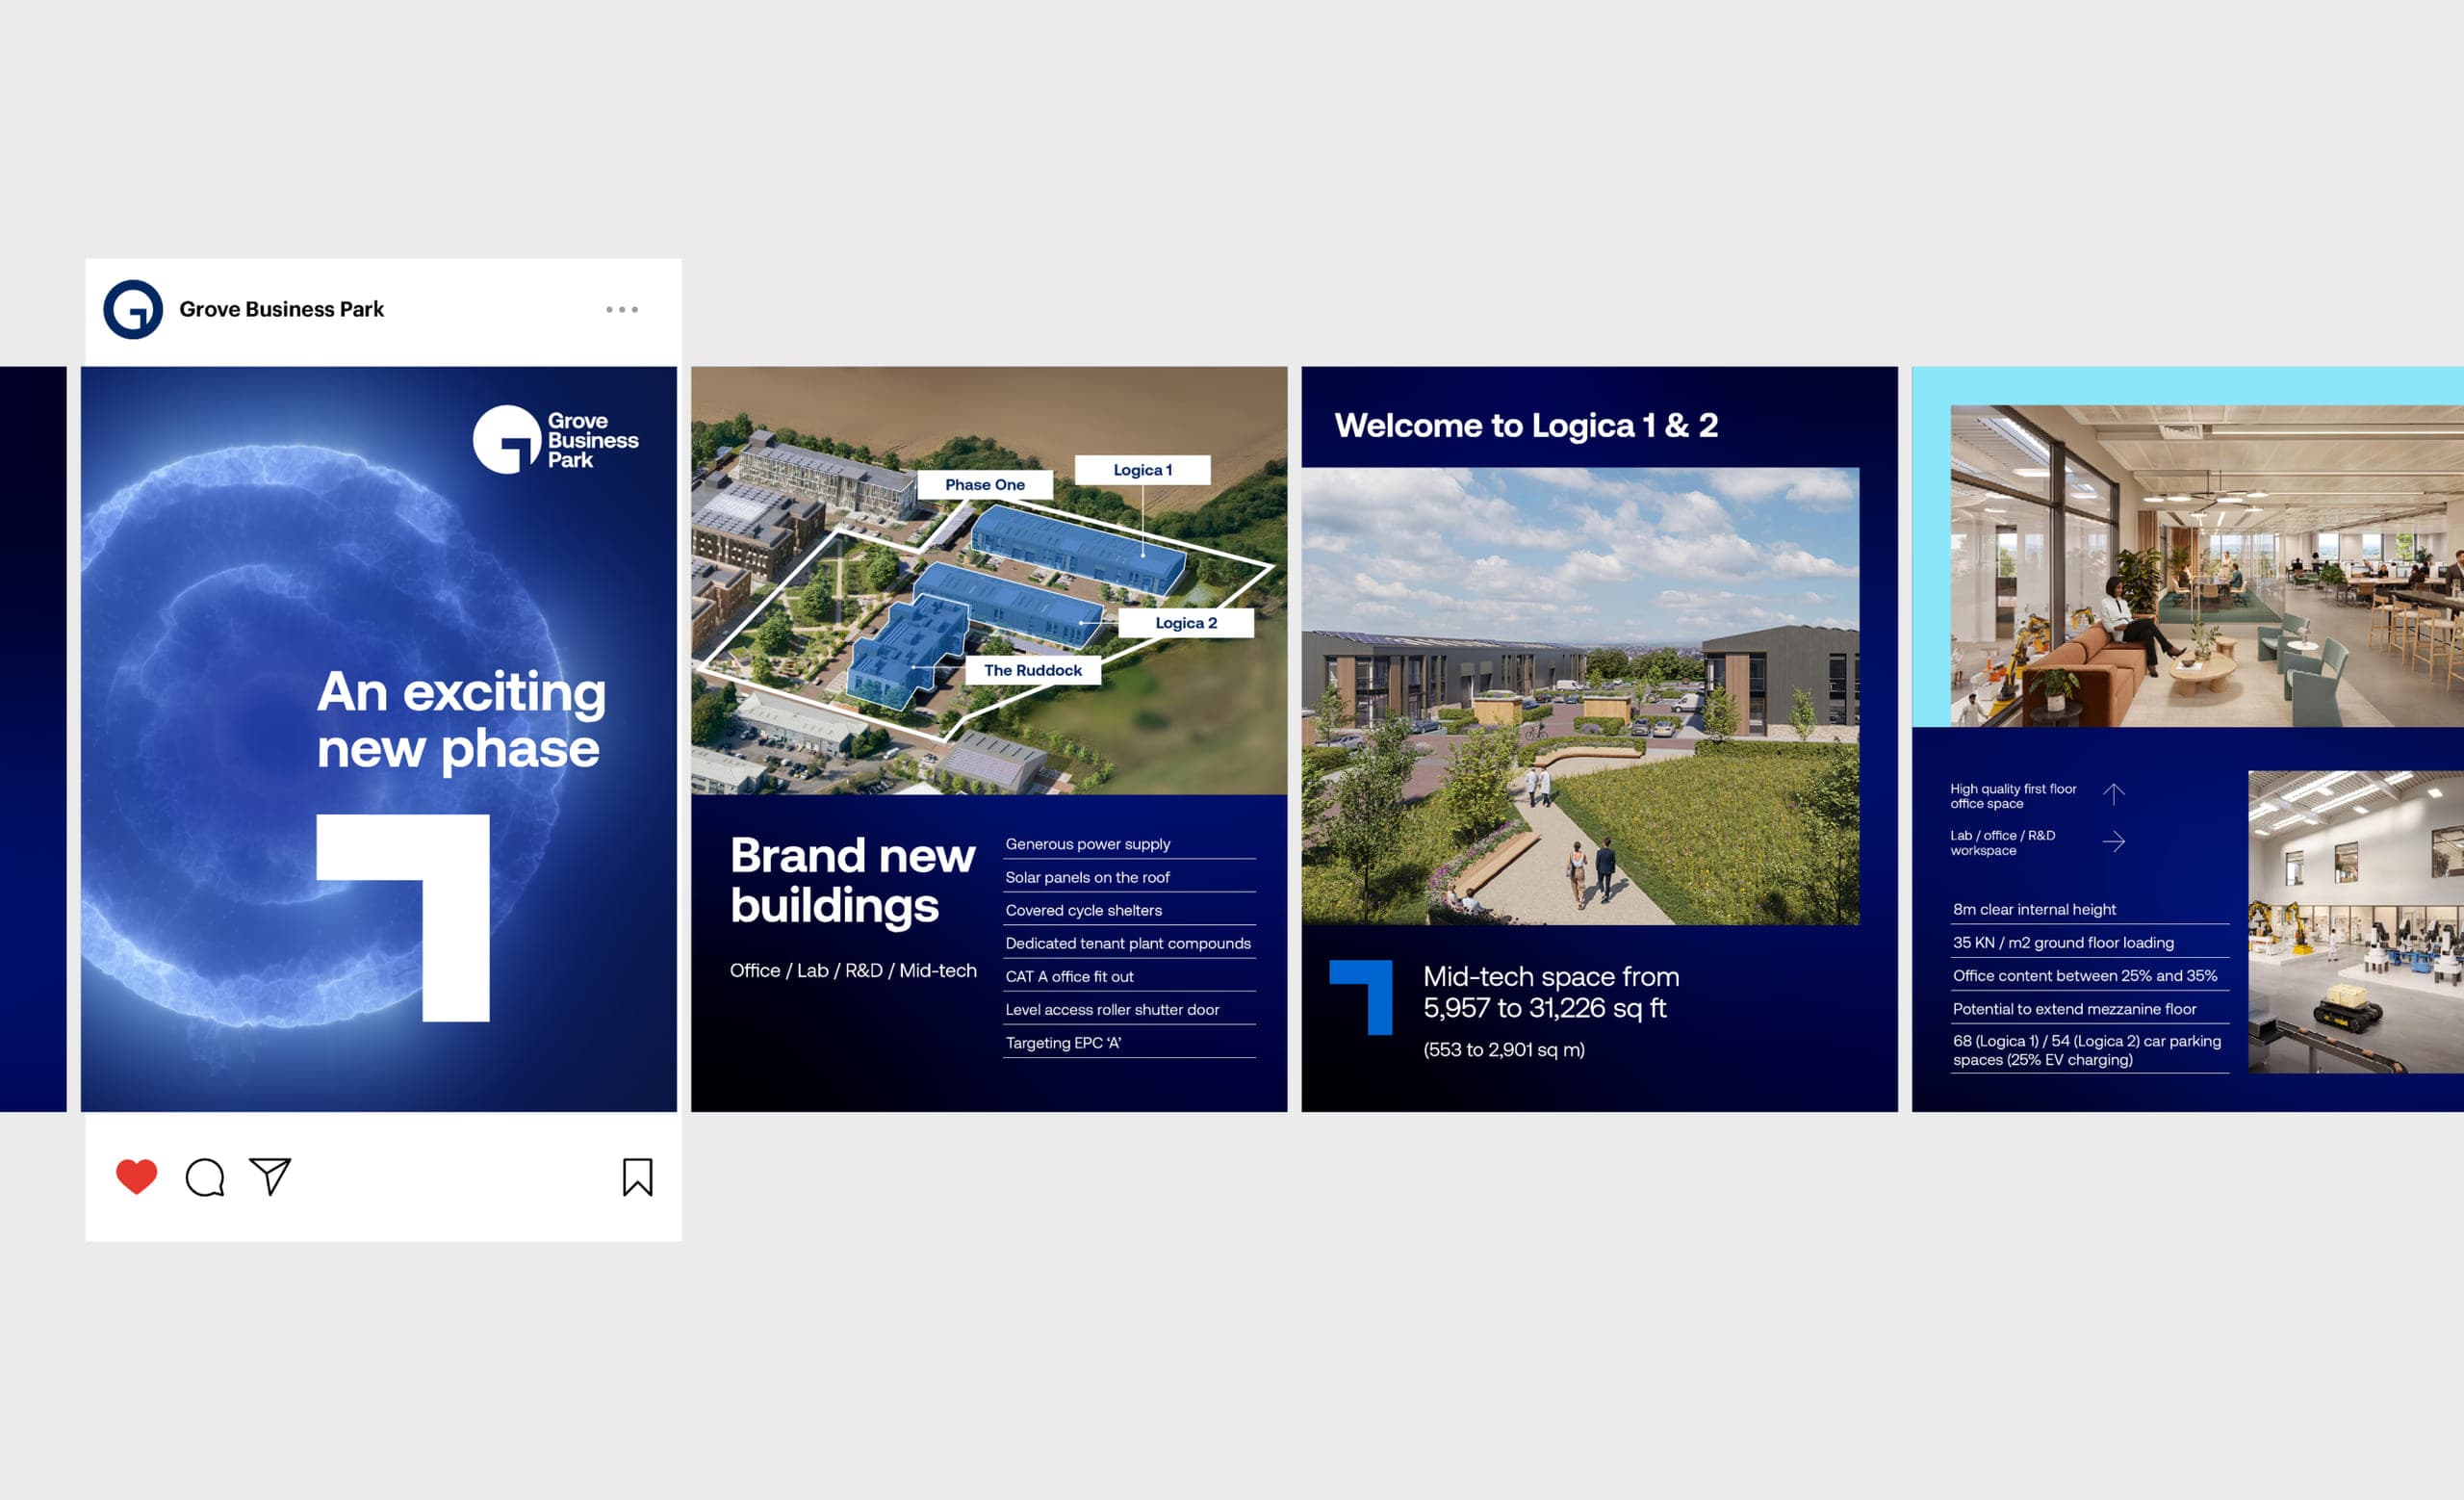Click the 'Brand new buildings' heading
The image size is (2464, 1500).
coord(852,880)
